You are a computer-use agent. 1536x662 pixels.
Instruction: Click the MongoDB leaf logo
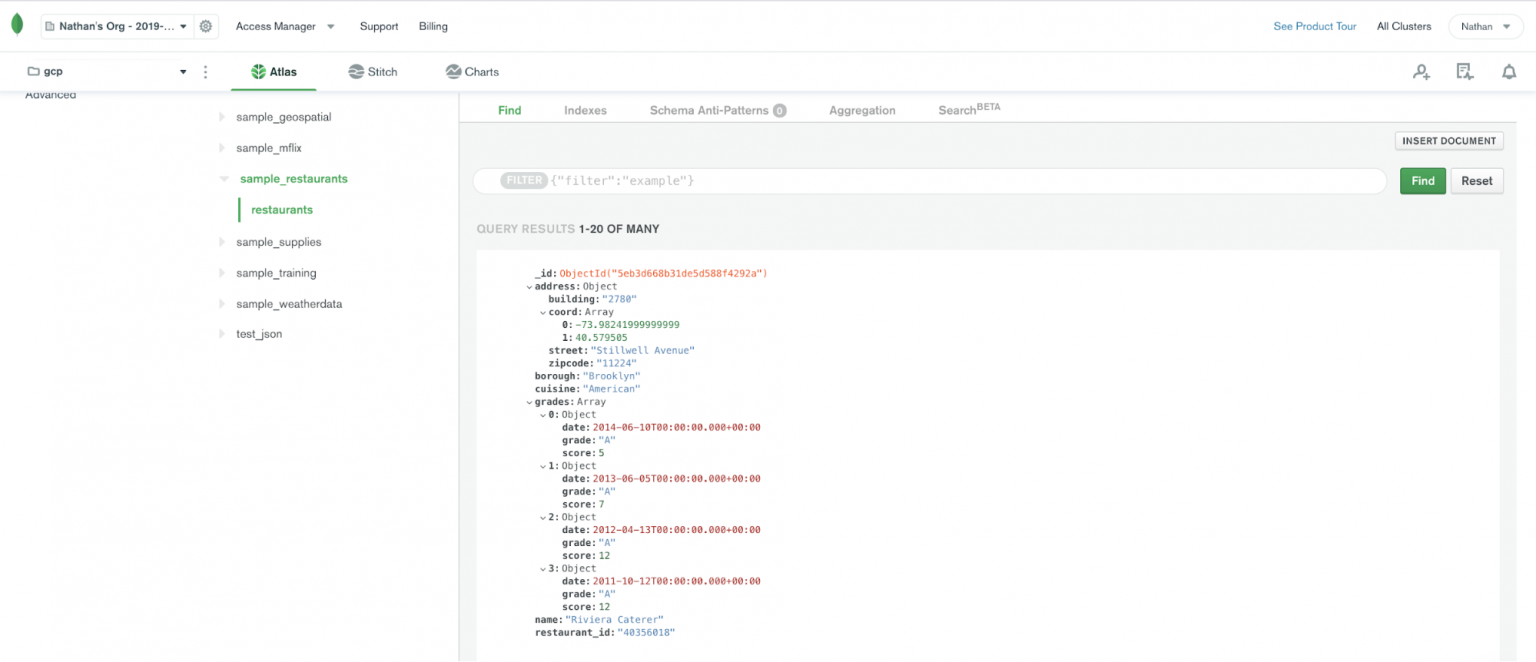point(17,23)
